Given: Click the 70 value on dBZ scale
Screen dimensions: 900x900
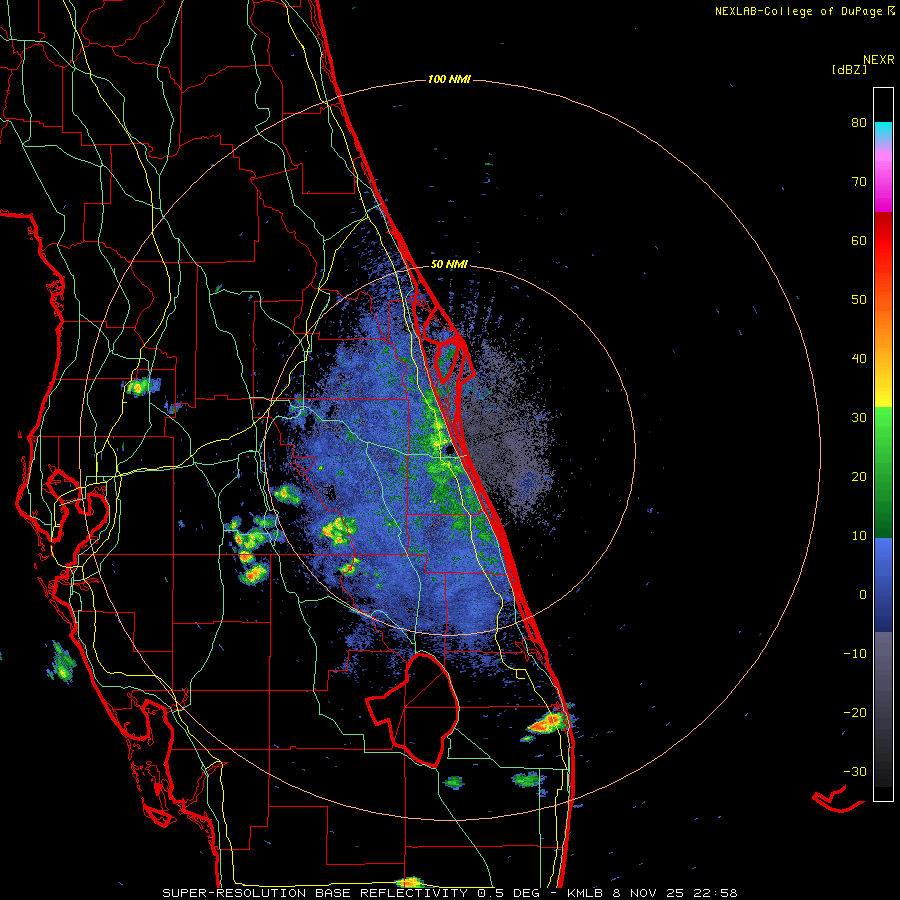Looking at the screenshot, I should click(x=859, y=182).
